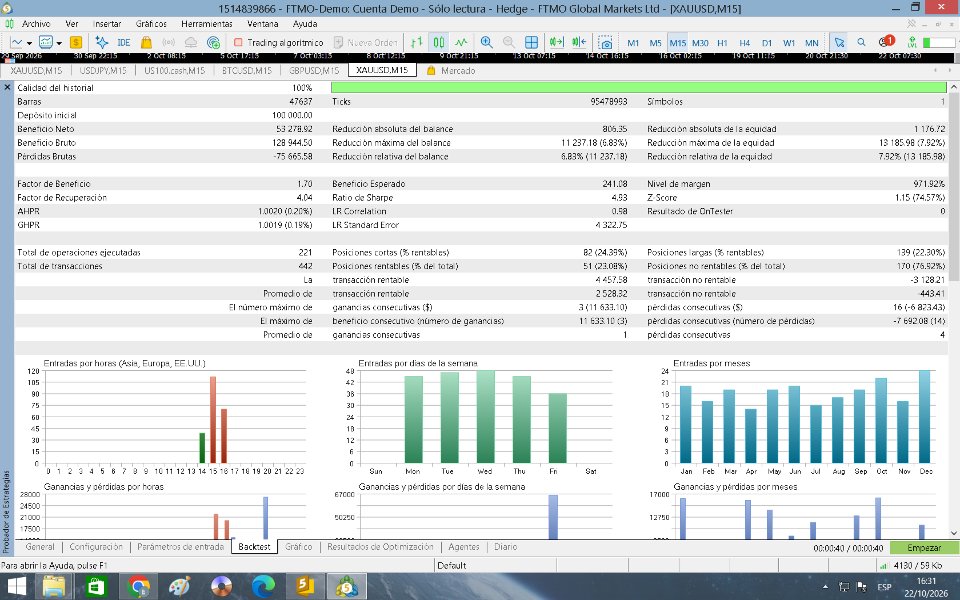Open the toolbar search magnifier
Image resolution: width=960 pixels, height=600 pixels.
[x=861, y=42]
